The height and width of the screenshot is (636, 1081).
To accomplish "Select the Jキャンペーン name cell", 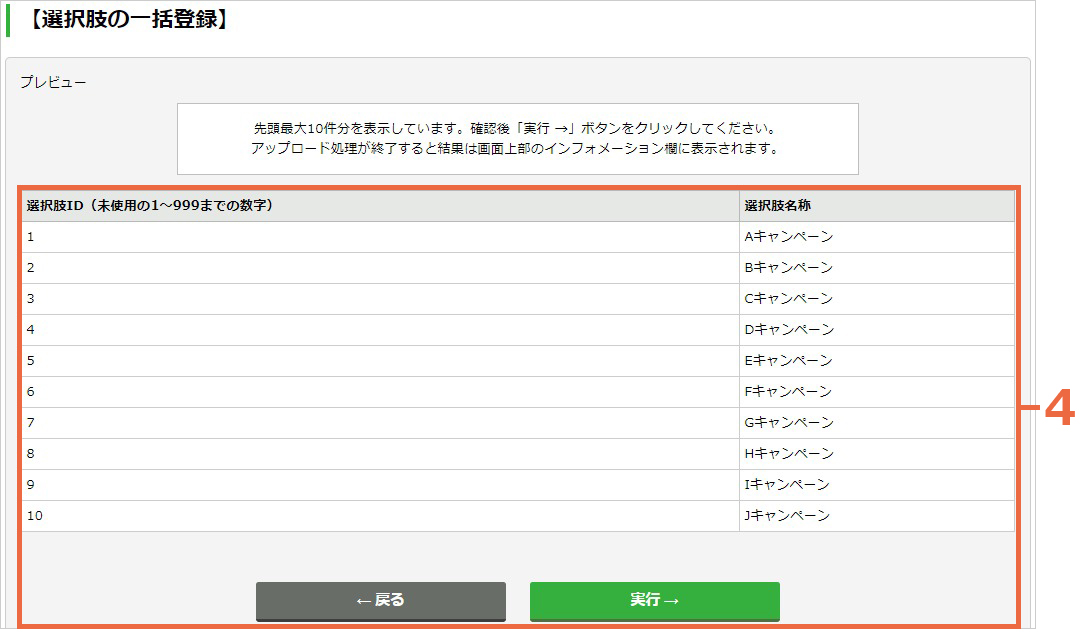I will (876, 516).
